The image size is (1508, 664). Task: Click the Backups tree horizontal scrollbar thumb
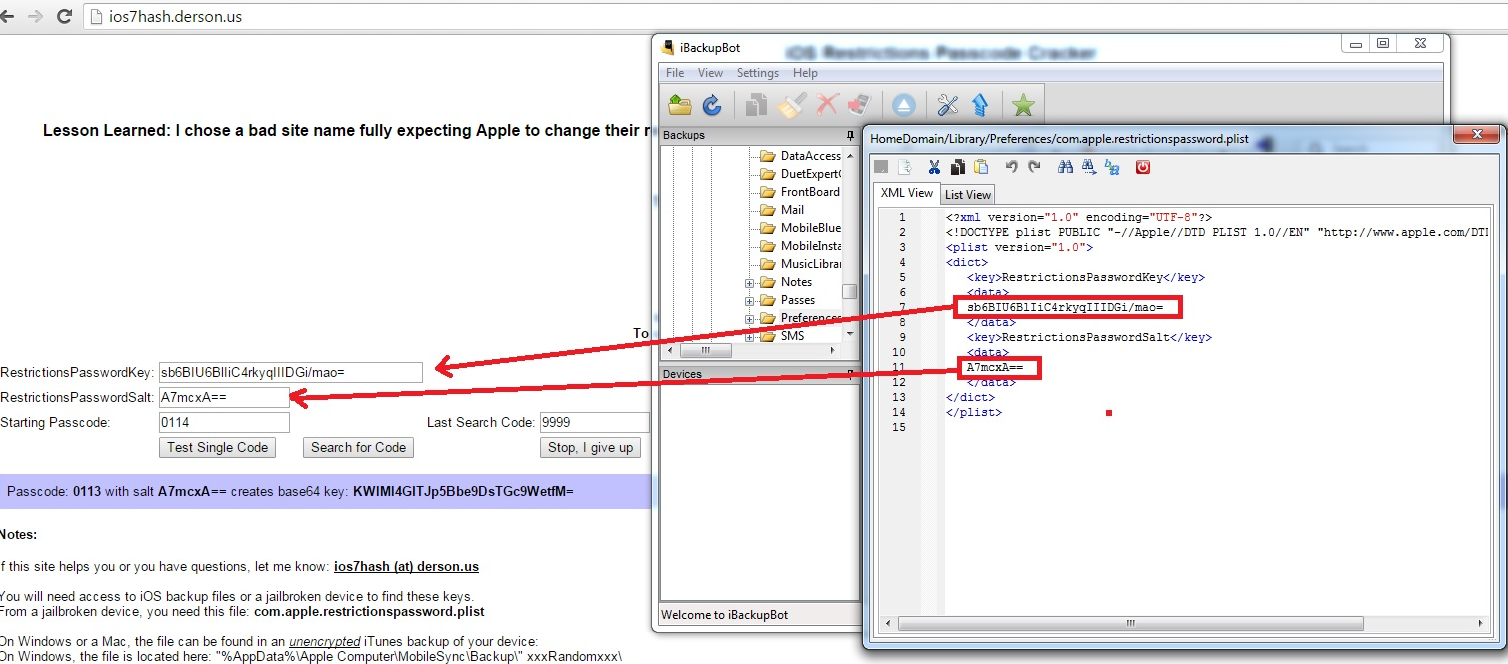(x=704, y=351)
